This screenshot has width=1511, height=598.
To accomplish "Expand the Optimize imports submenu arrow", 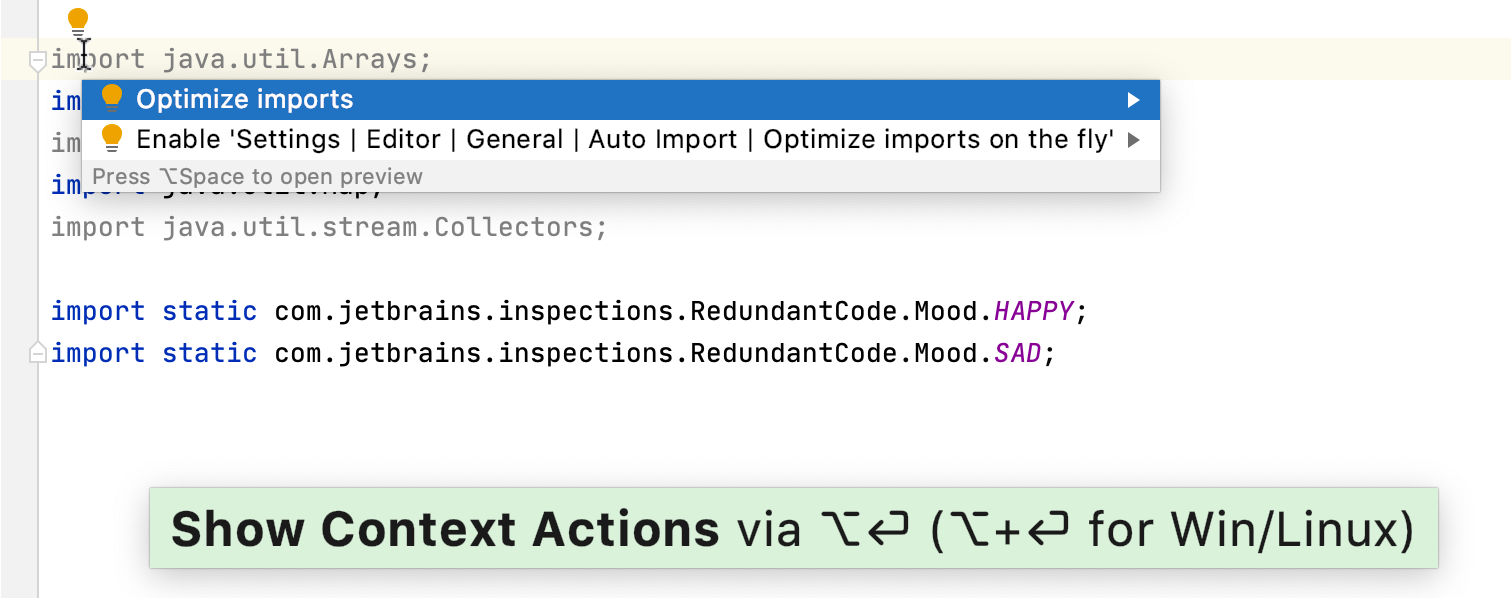I will [x=1133, y=100].
